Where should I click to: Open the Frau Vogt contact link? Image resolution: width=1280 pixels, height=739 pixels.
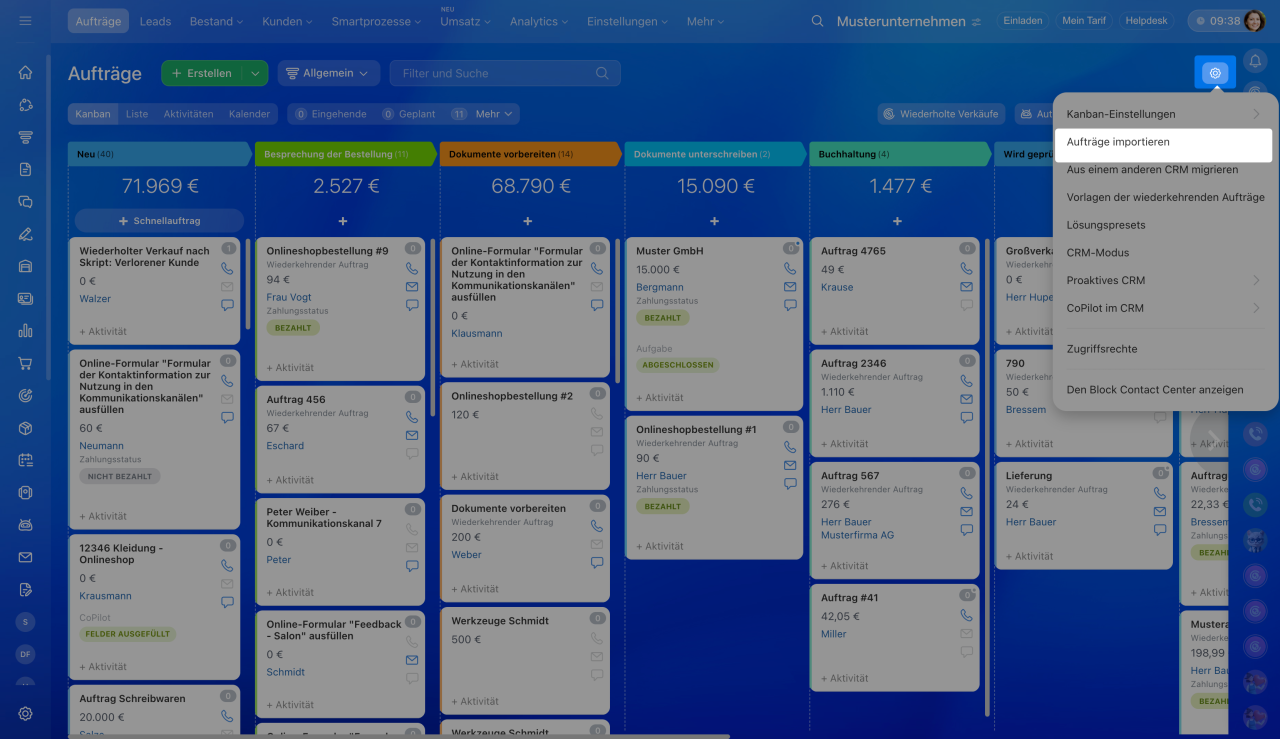(289, 298)
